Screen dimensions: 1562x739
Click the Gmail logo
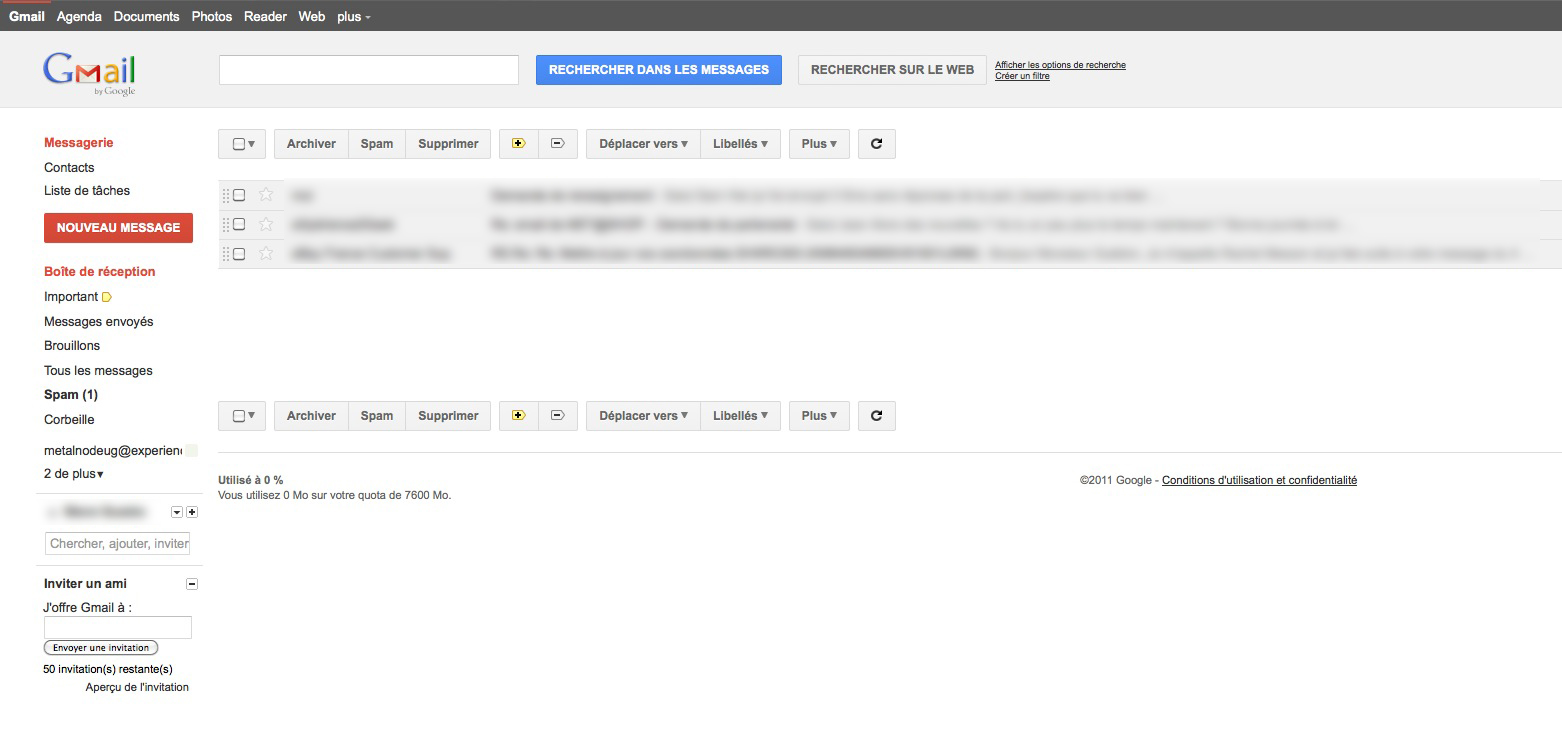[x=89, y=73]
